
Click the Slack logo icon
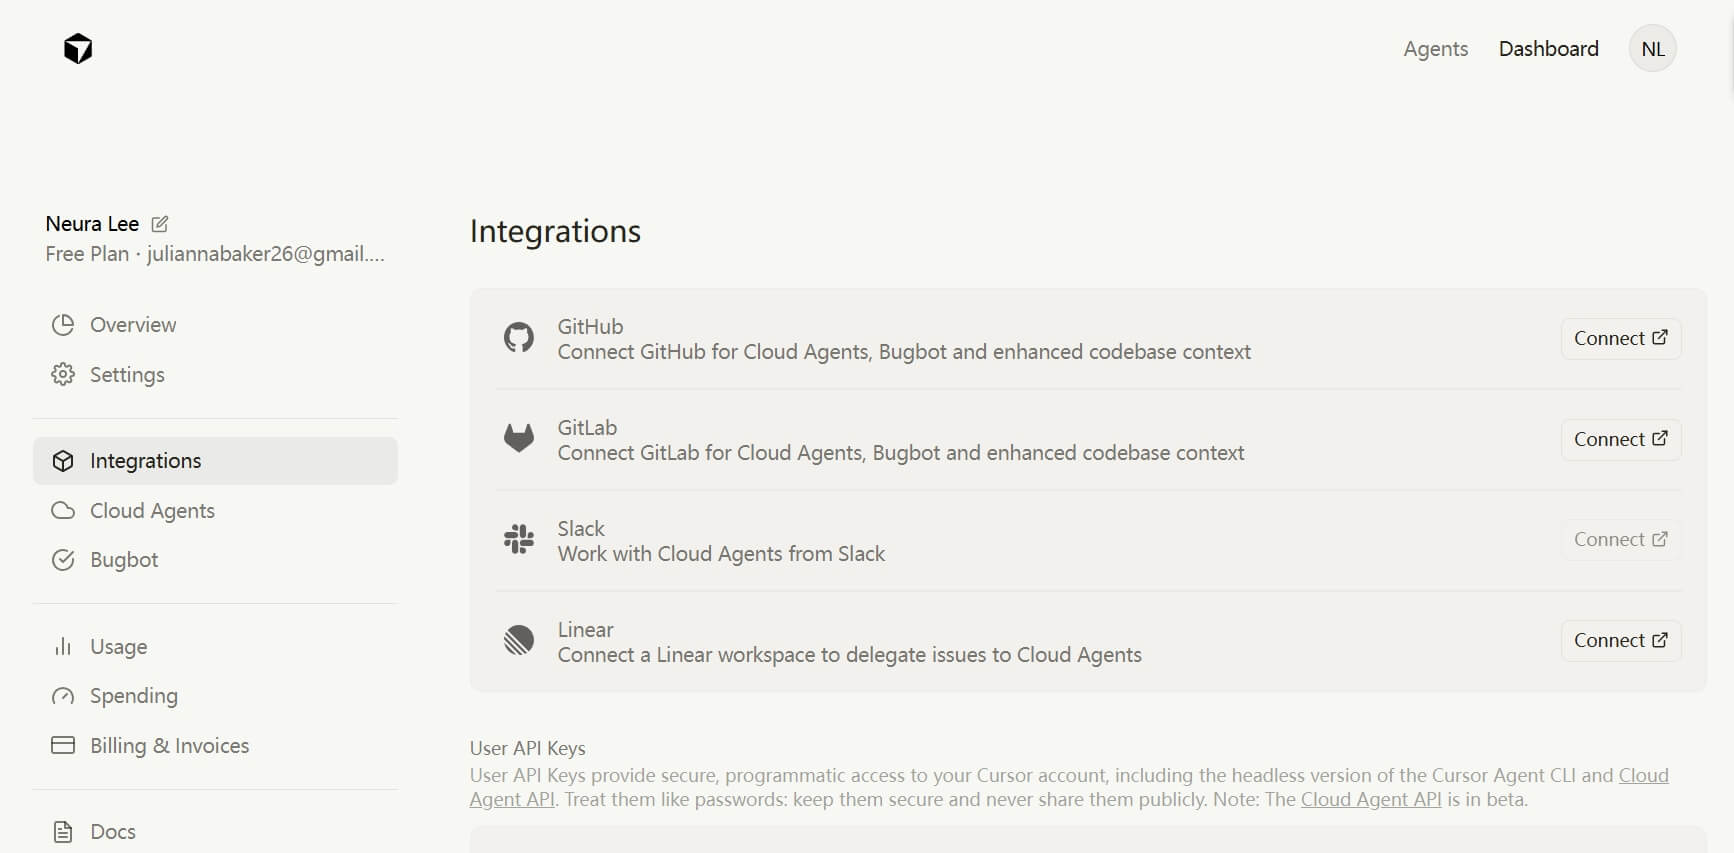(519, 540)
